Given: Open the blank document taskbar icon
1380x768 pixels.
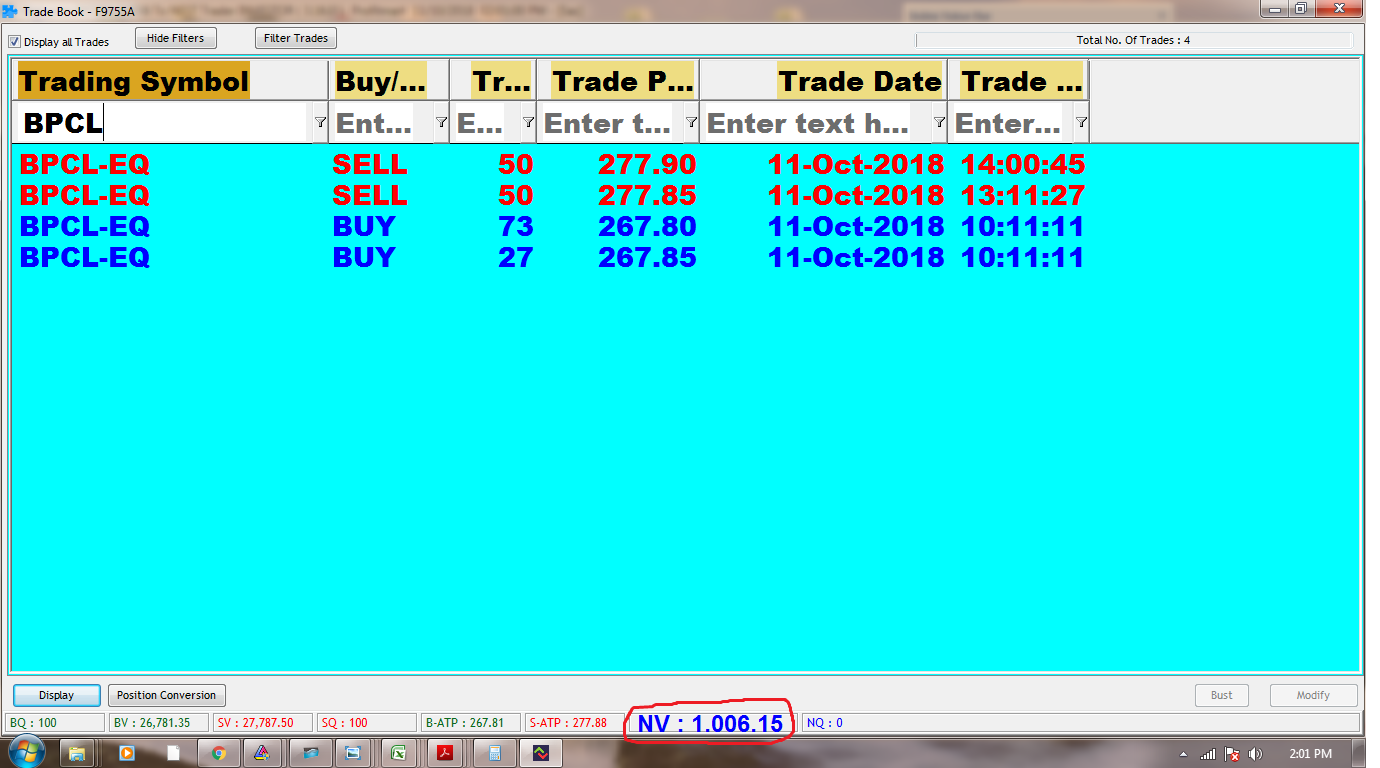Looking at the screenshot, I should tap(173, 753).
